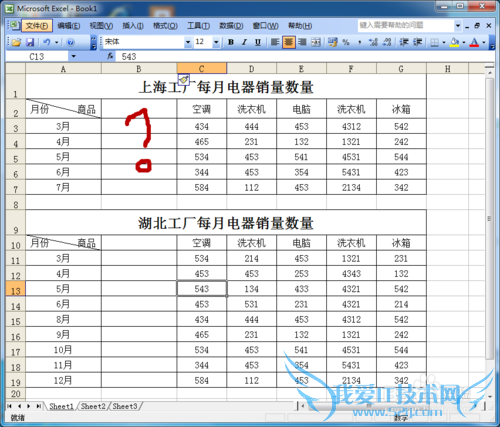Switch to Sheet2 tab

click(93, 406)
